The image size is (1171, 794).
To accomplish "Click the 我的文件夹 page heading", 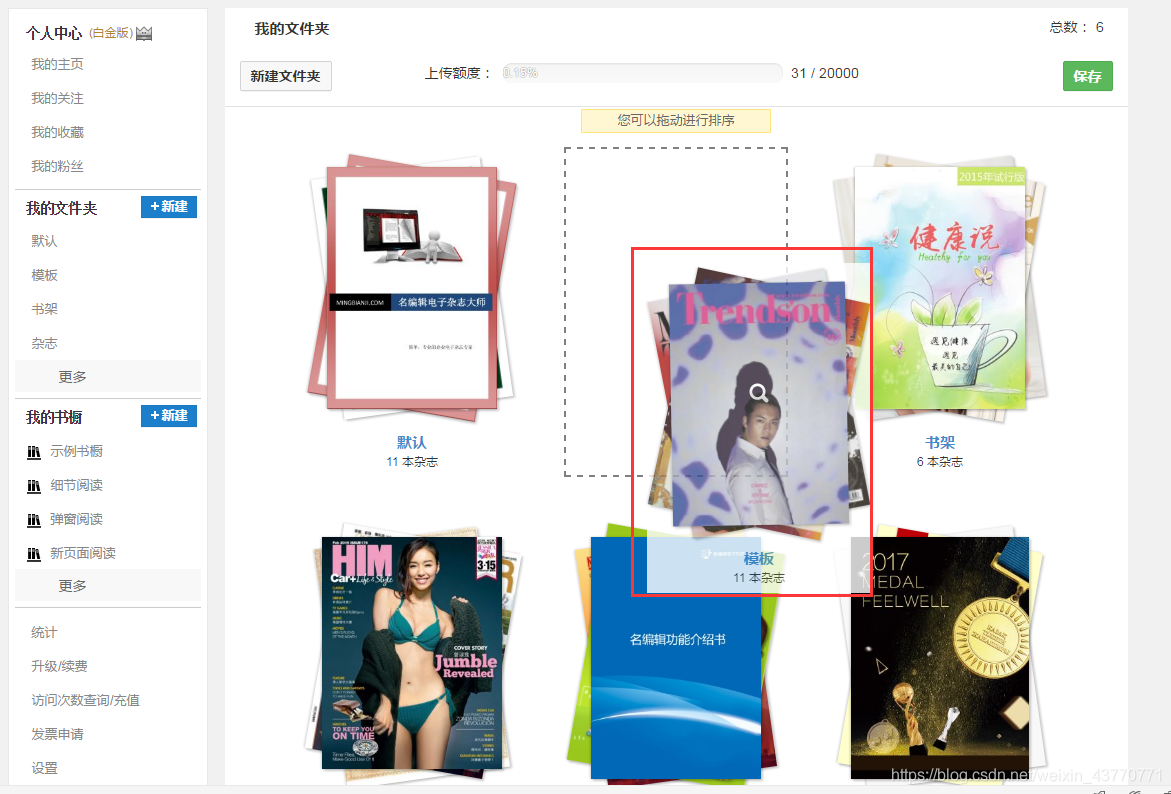I will tap(292, 29).
